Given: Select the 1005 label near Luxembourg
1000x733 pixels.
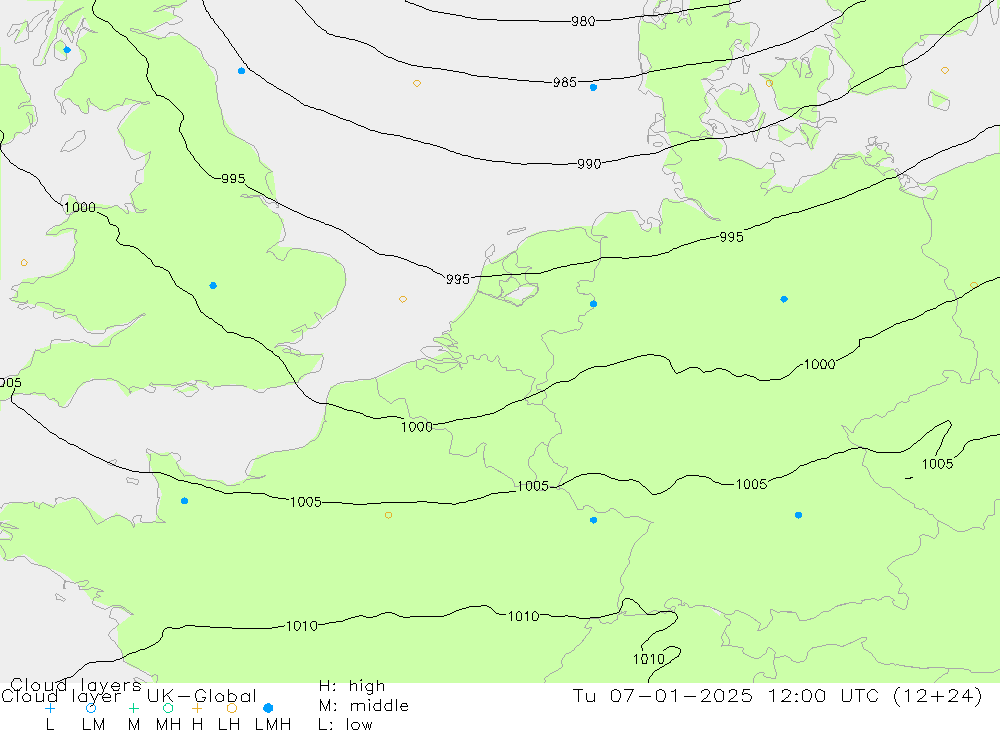Looking at the screenshot, I should click(533, 487).
